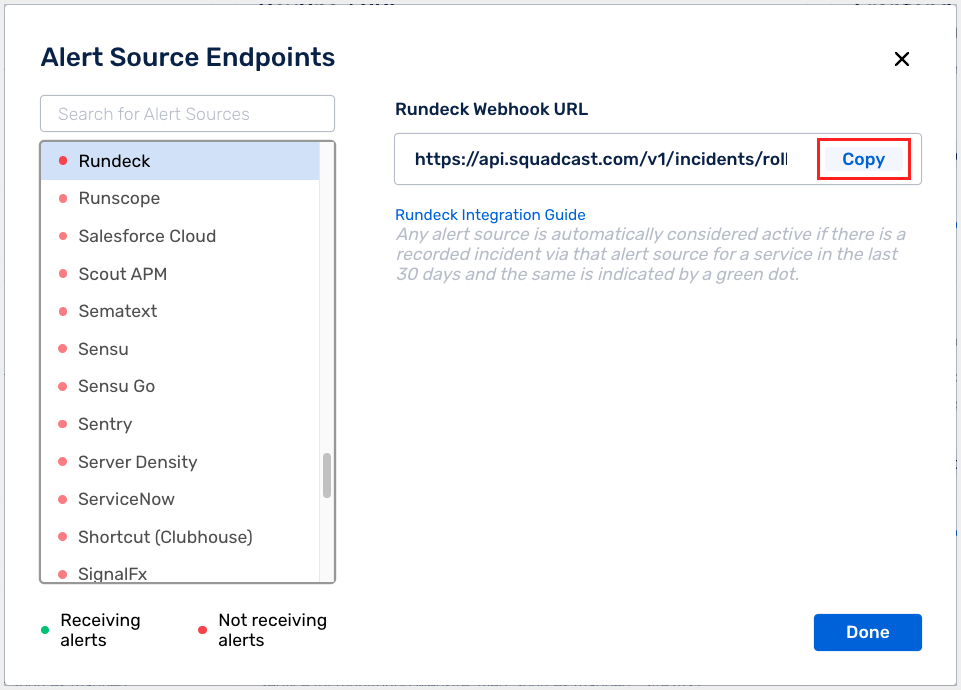Open the Rundeck Integration Guide
Viewport: 961px width, 690px height.
(x=490, y=214)
